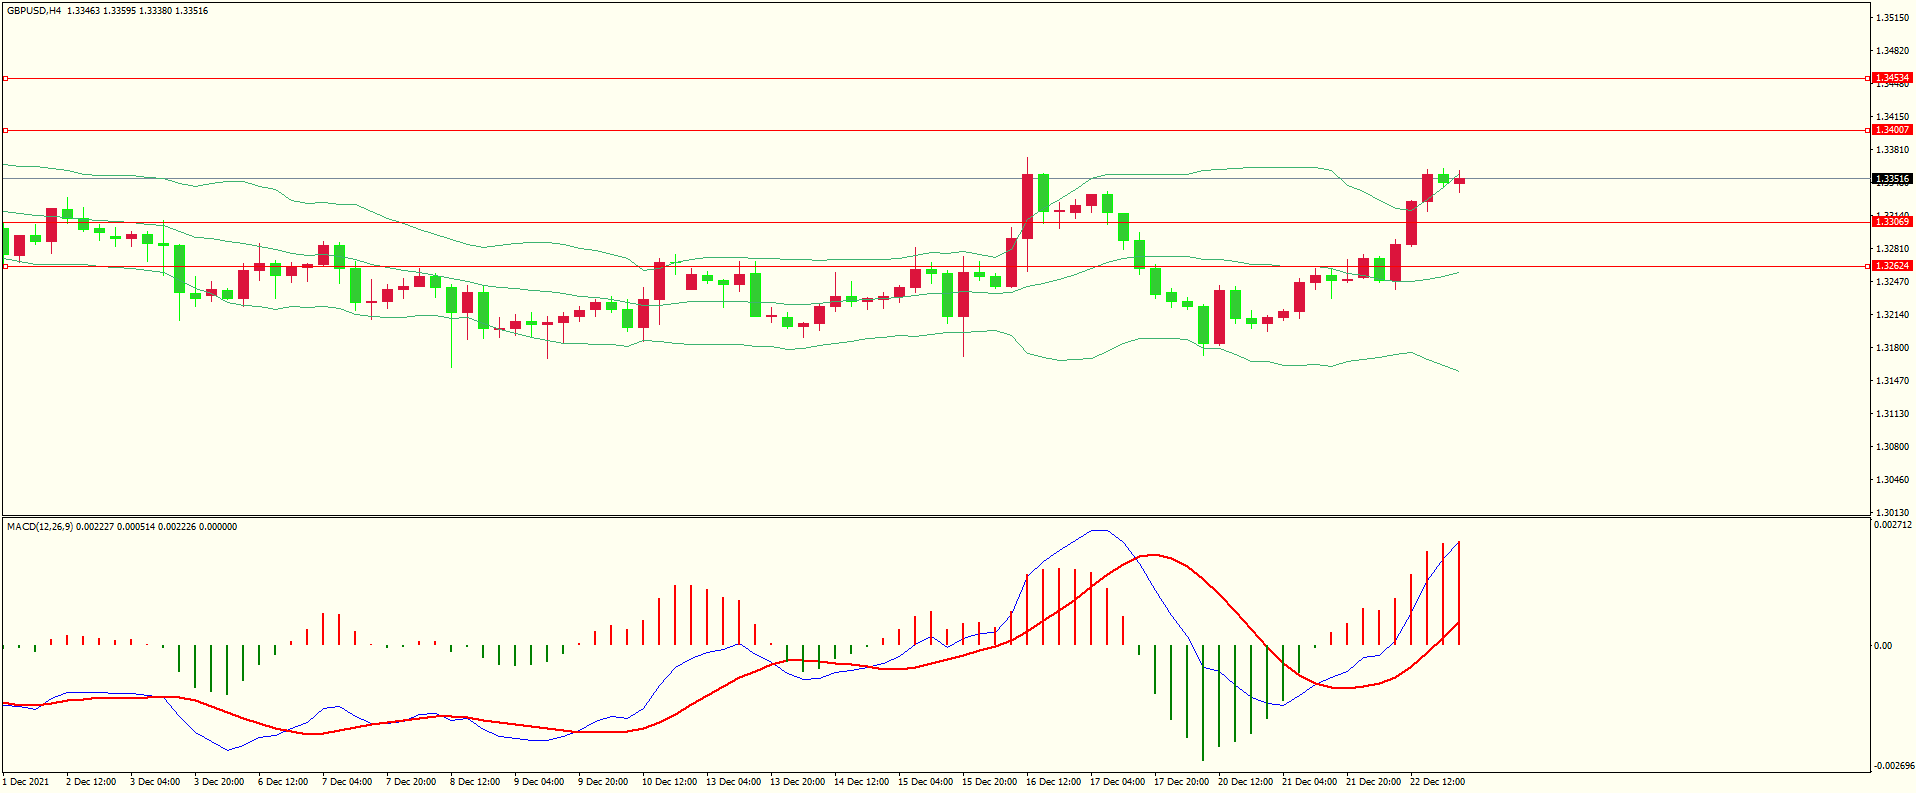Select the 1.34534 horizontal line price tag
This screenshot has width=1916, height=793.
1892,78
